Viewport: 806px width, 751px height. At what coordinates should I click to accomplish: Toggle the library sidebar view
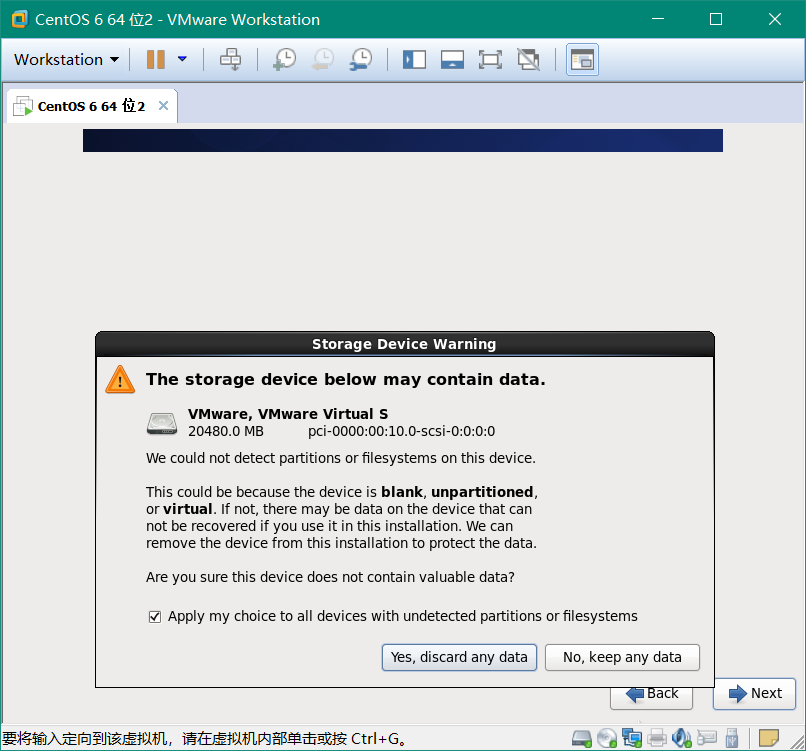point(414,60)
